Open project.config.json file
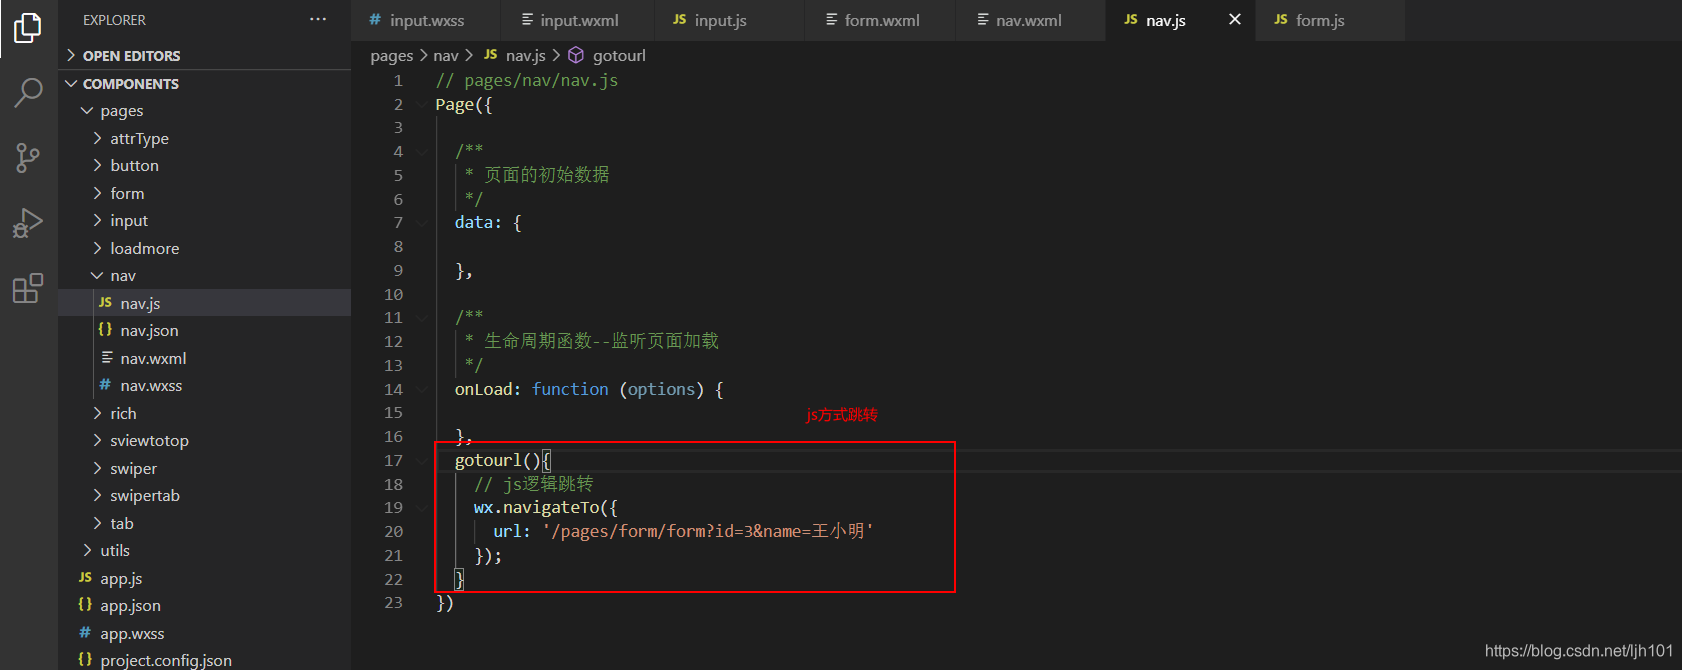Viewport: 1682px width, 670px height. 204,660
